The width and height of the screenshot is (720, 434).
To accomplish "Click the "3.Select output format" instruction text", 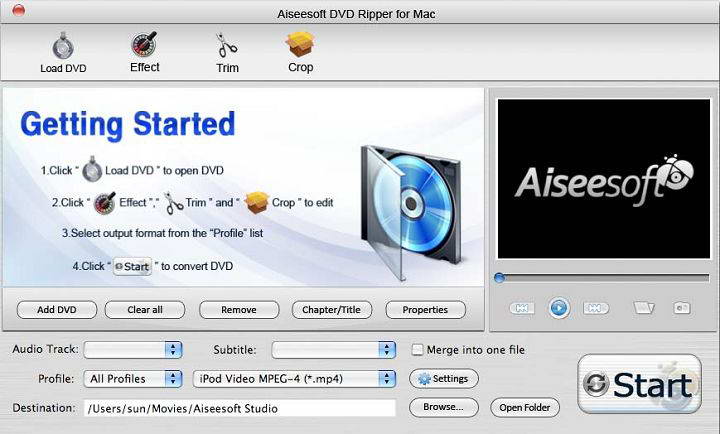I will [x=163, y=233].
